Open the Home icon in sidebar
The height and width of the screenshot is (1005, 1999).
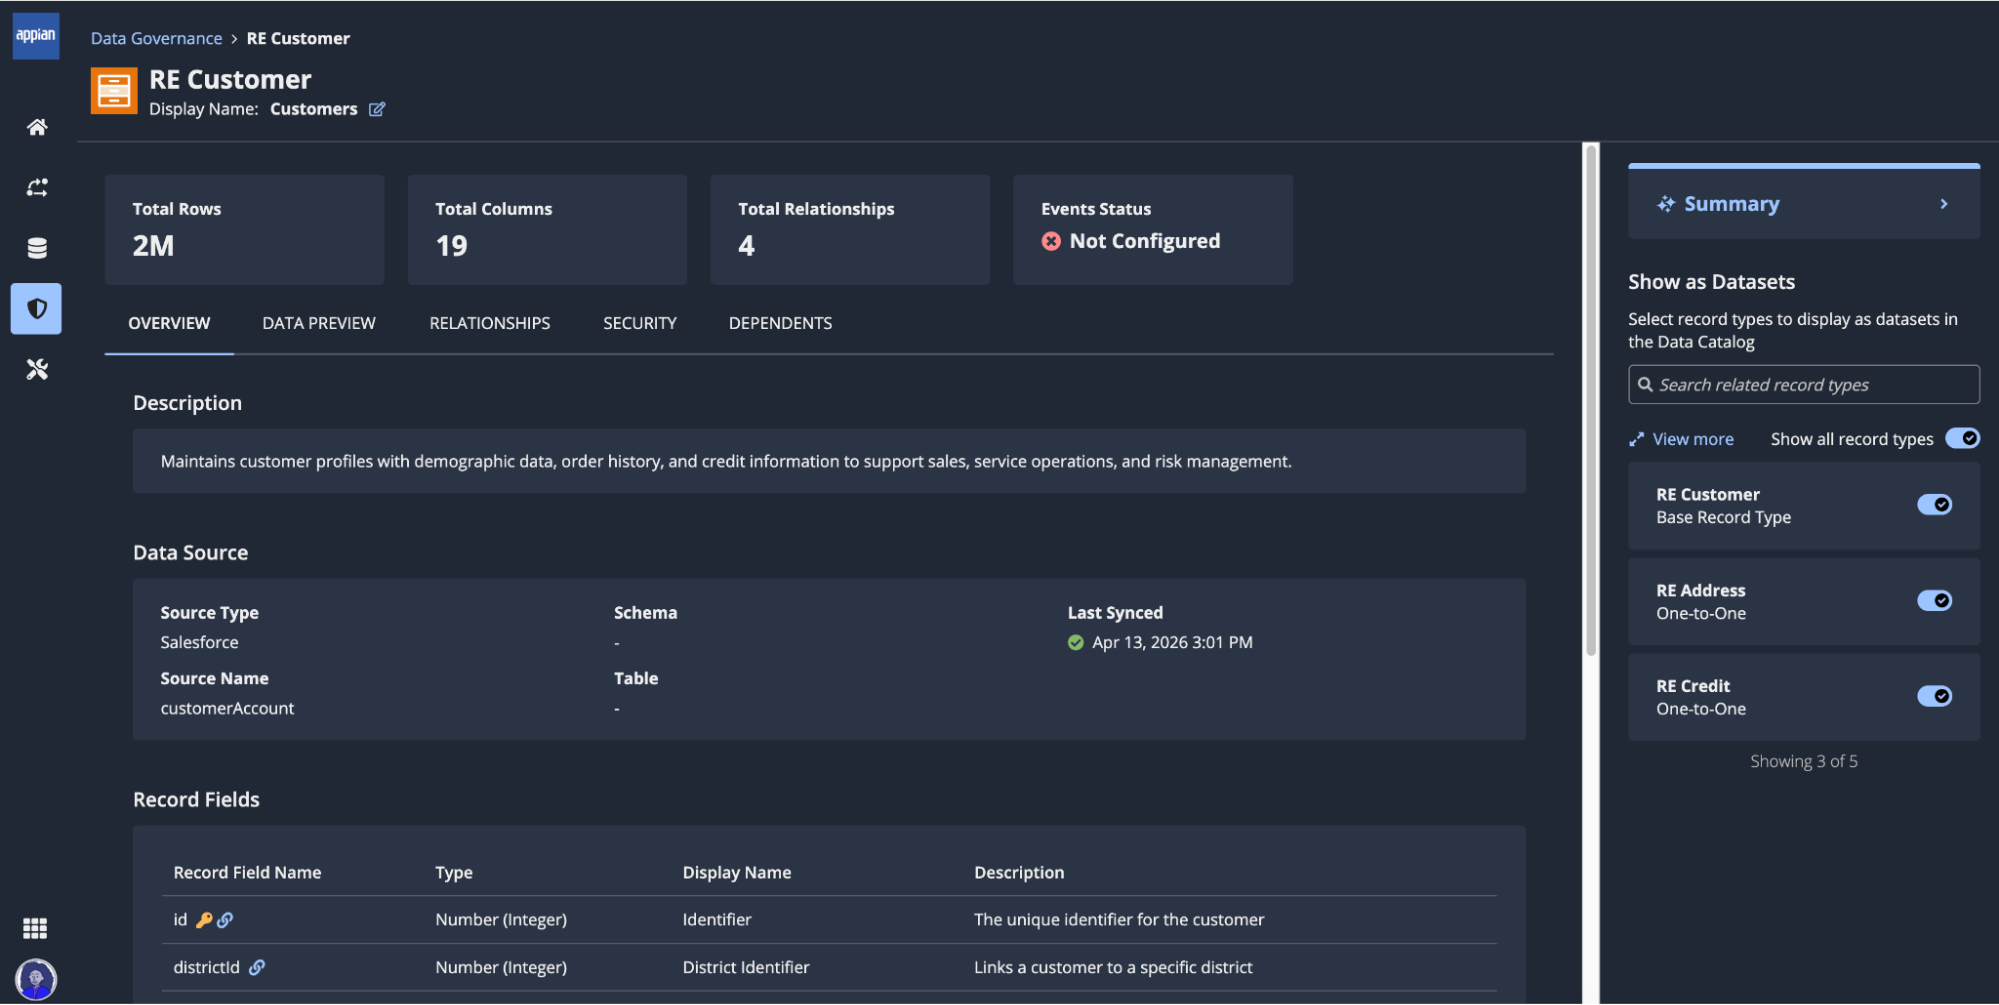37,127
